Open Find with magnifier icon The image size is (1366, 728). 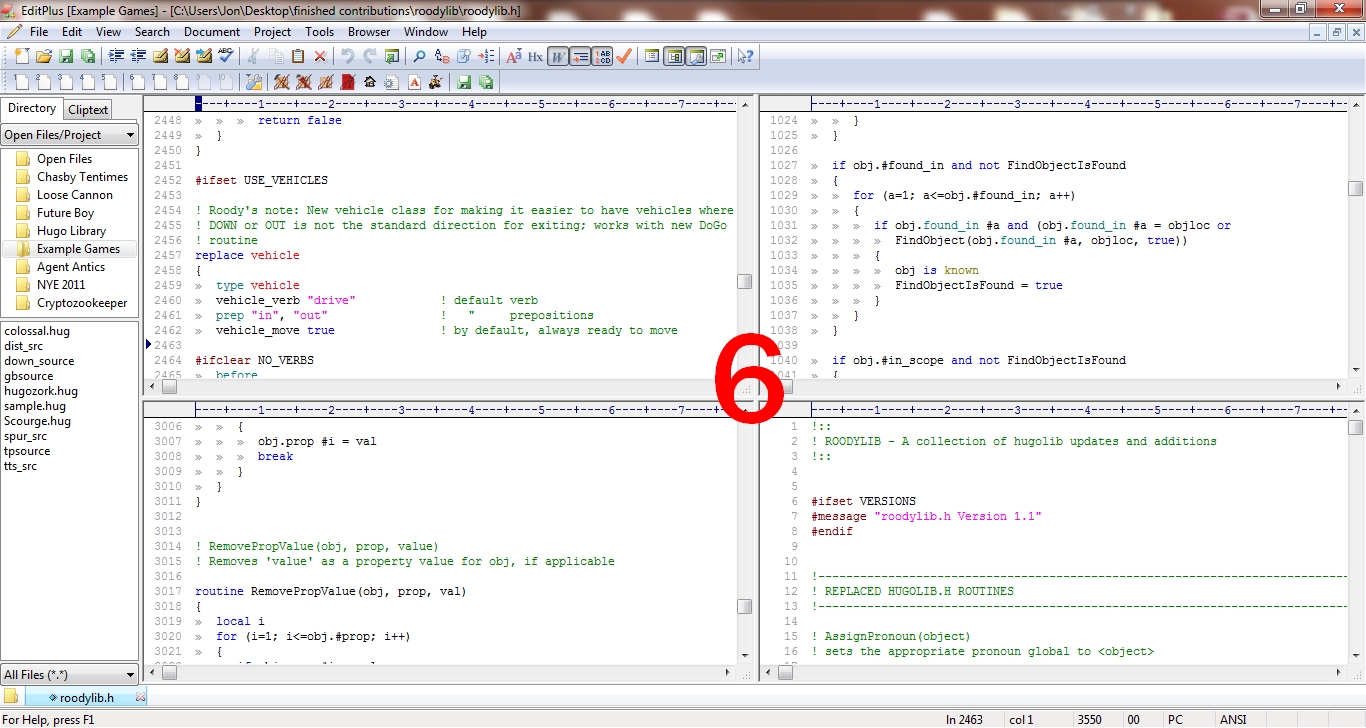(419, 56)
